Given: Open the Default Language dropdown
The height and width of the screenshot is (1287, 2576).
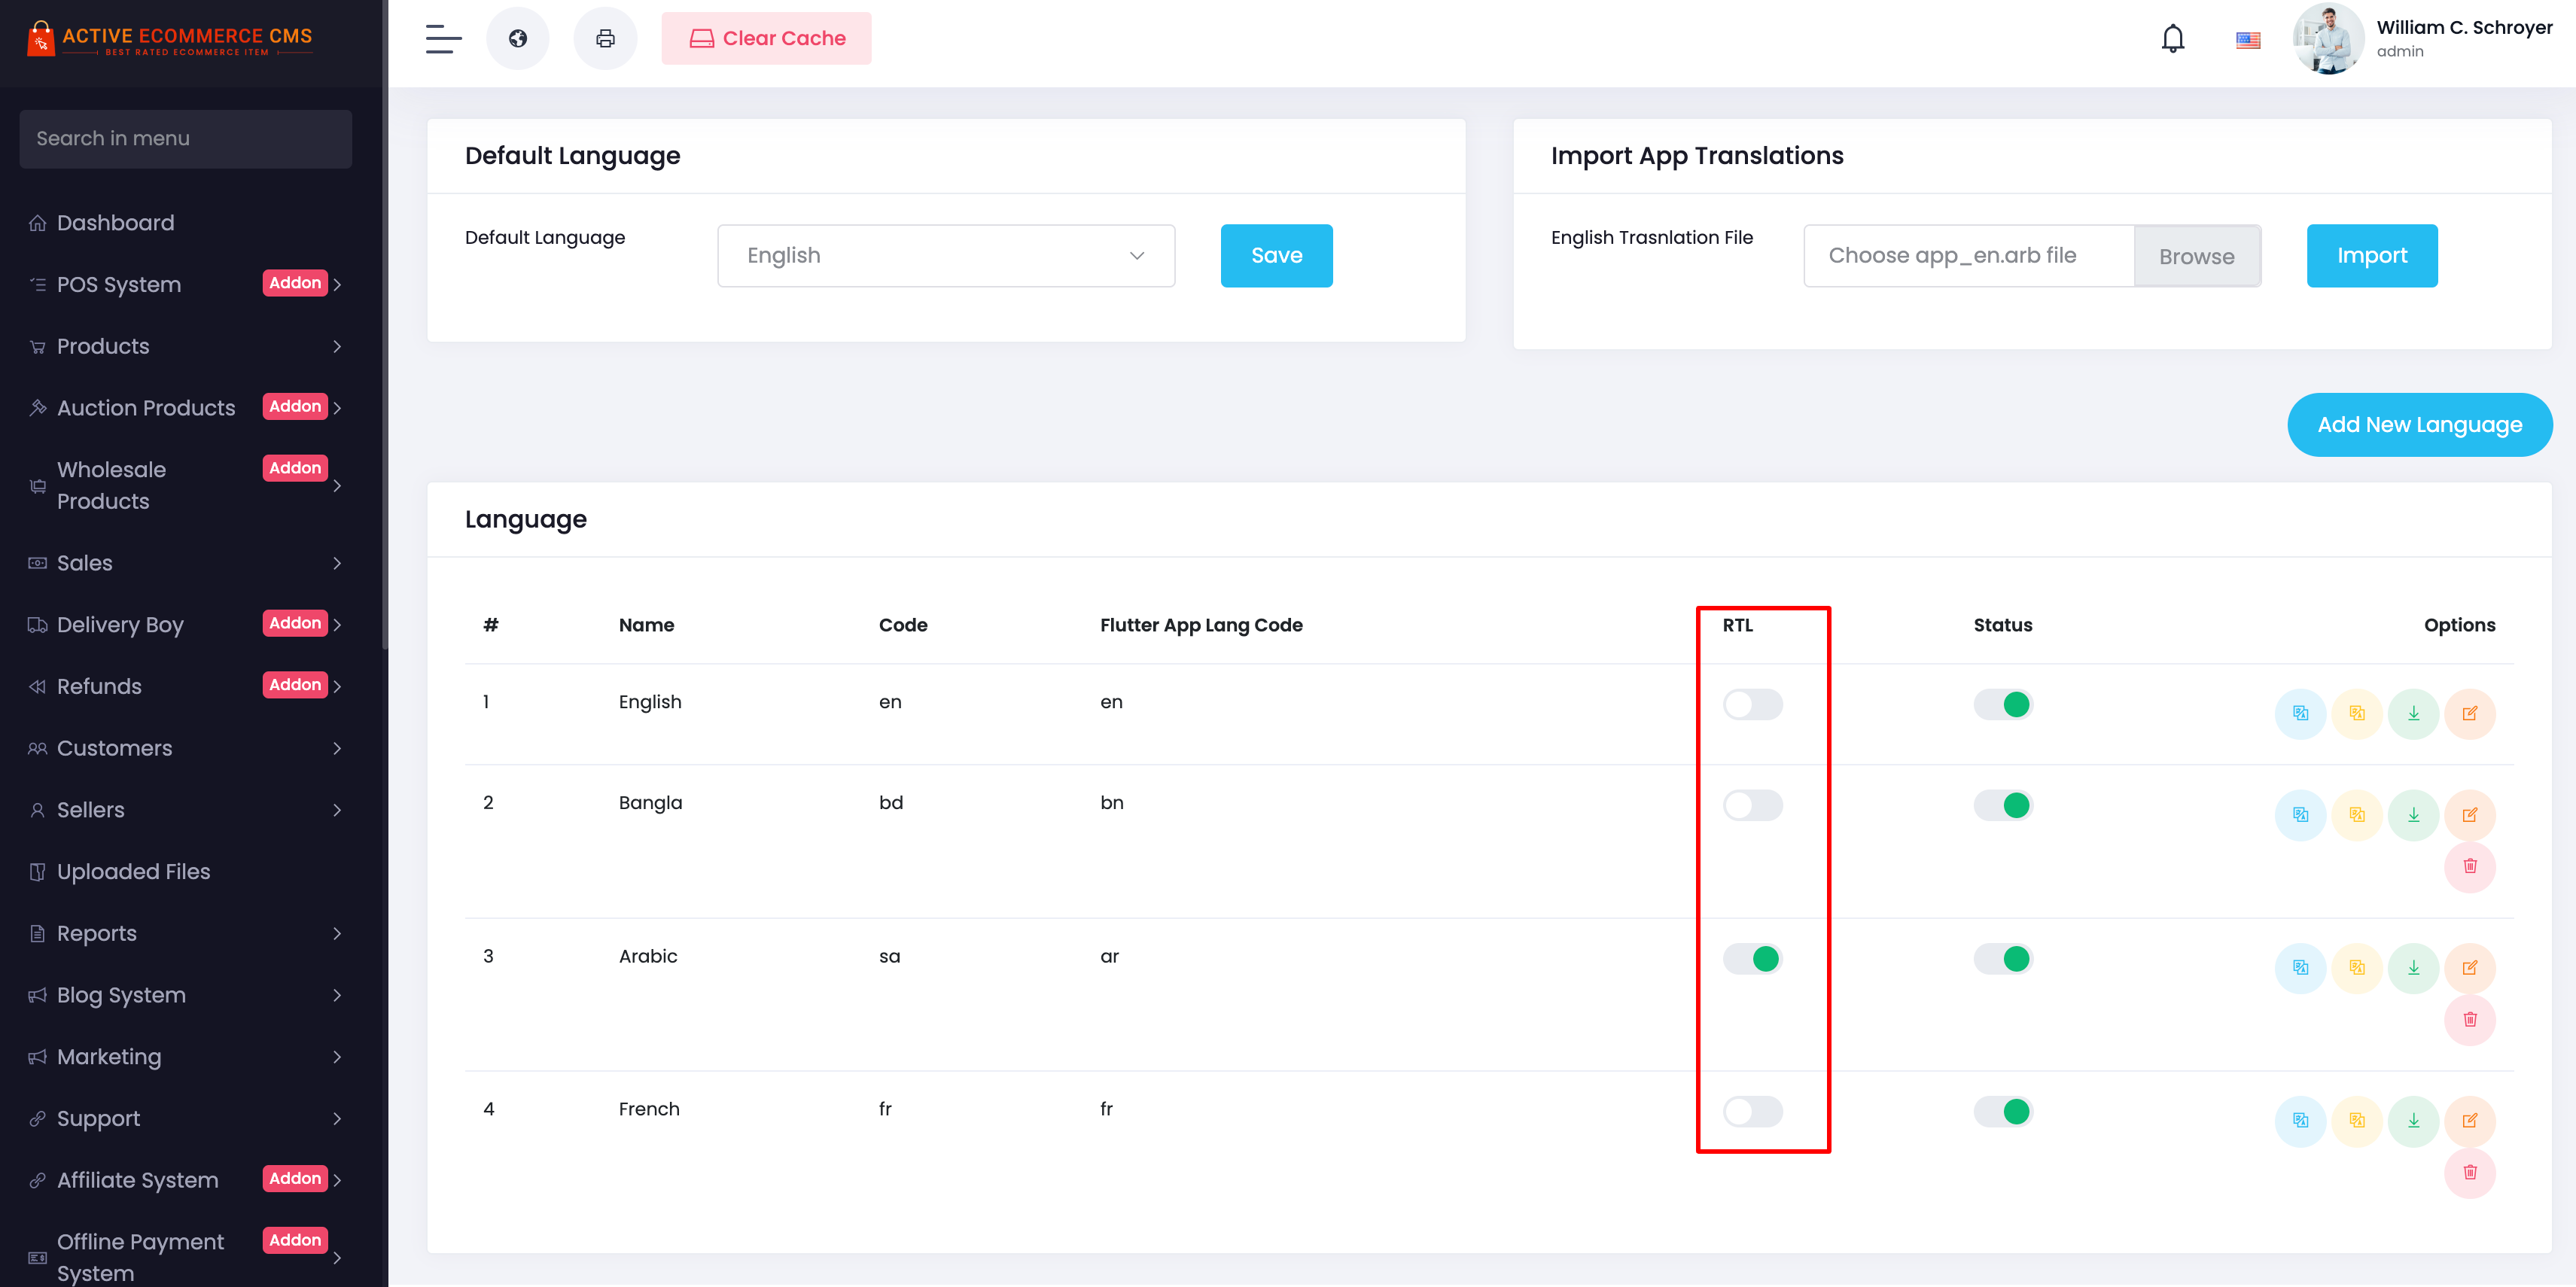Looking at the screenshot, I should 946,255.
